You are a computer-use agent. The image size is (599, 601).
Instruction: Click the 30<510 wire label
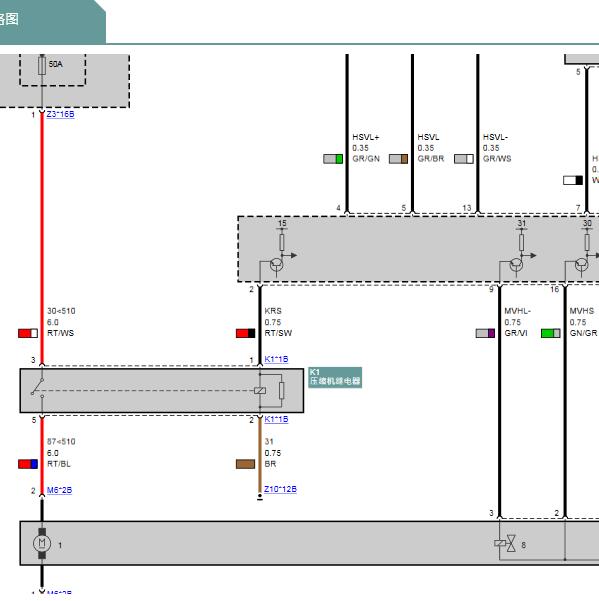point(61,311)
